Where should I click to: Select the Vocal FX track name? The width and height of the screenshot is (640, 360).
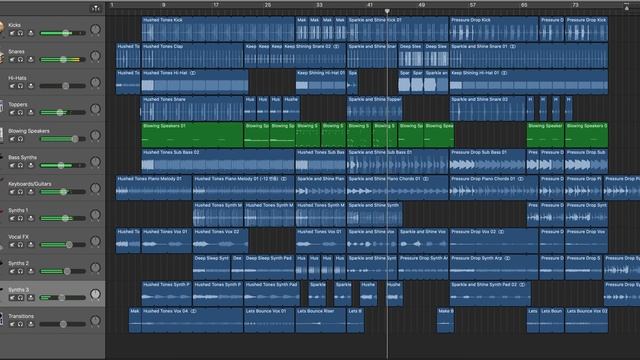click(x=18, y=237)
